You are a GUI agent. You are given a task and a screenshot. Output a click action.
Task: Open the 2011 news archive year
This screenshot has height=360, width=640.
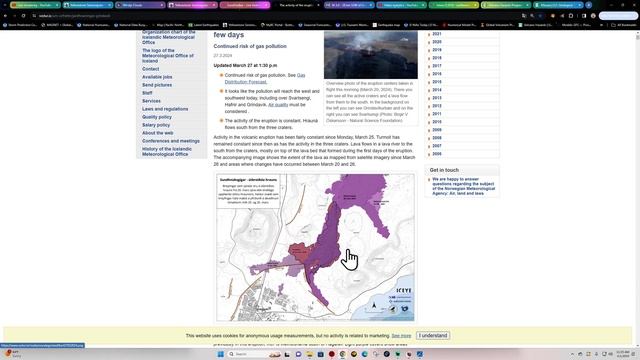click(x=437, y=114)
